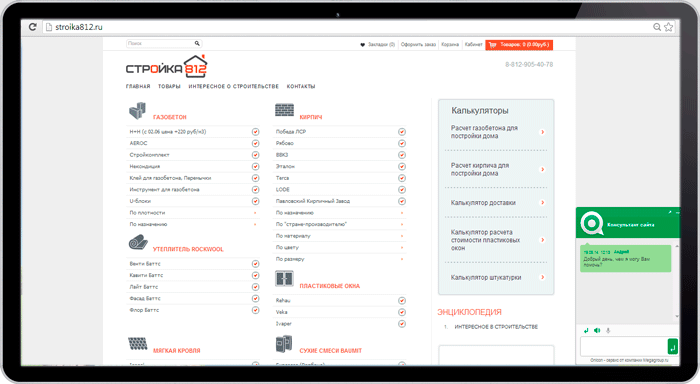The image size is (700, 384).
Task: Open the ГЛАВНАЯ menu item
Action: coord(138,86)
